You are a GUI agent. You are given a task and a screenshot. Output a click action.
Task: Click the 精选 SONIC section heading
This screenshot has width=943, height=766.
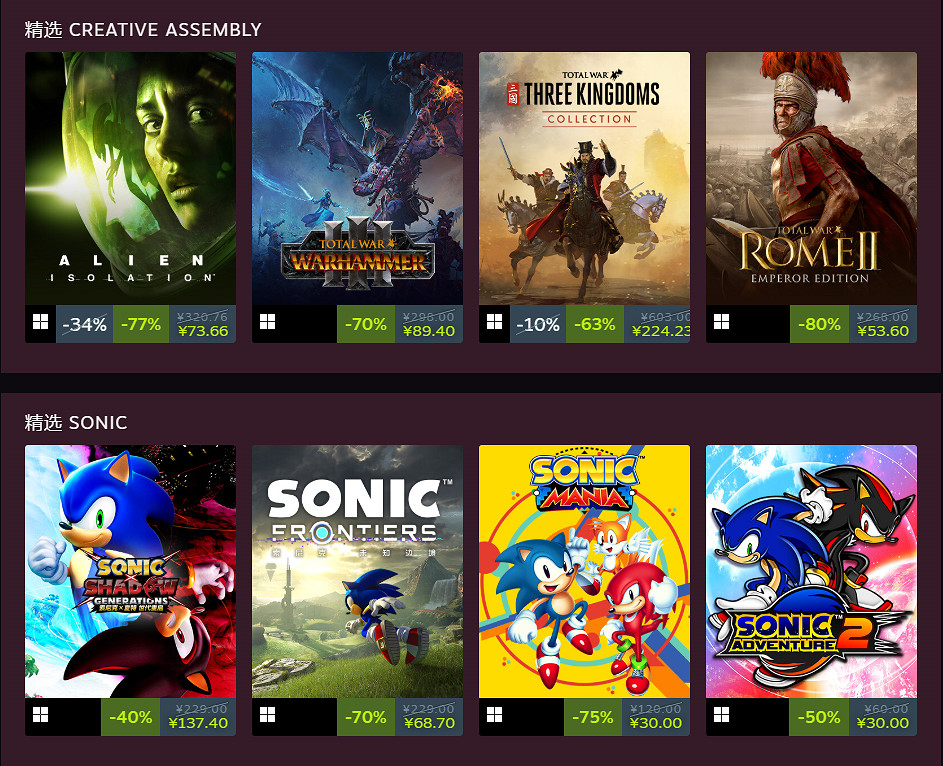click(76, 423)
